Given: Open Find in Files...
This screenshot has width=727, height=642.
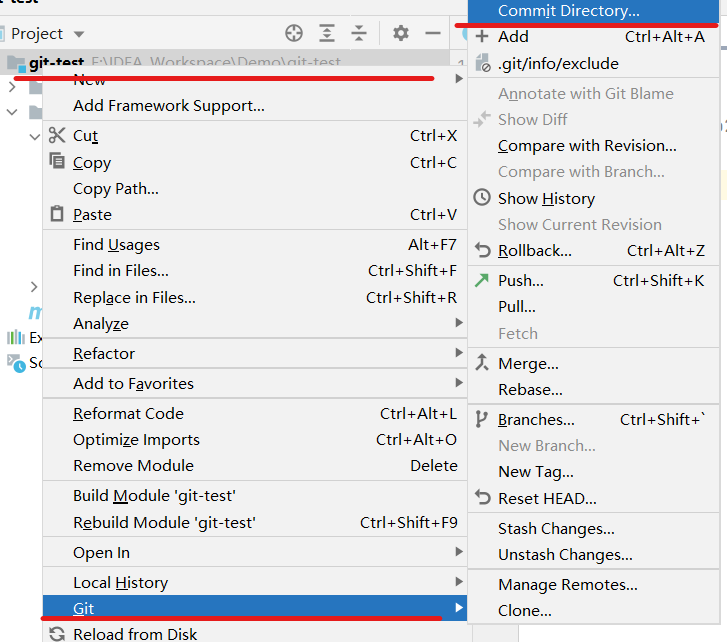Looking at the screenshot, I should [x=255, y=271].
